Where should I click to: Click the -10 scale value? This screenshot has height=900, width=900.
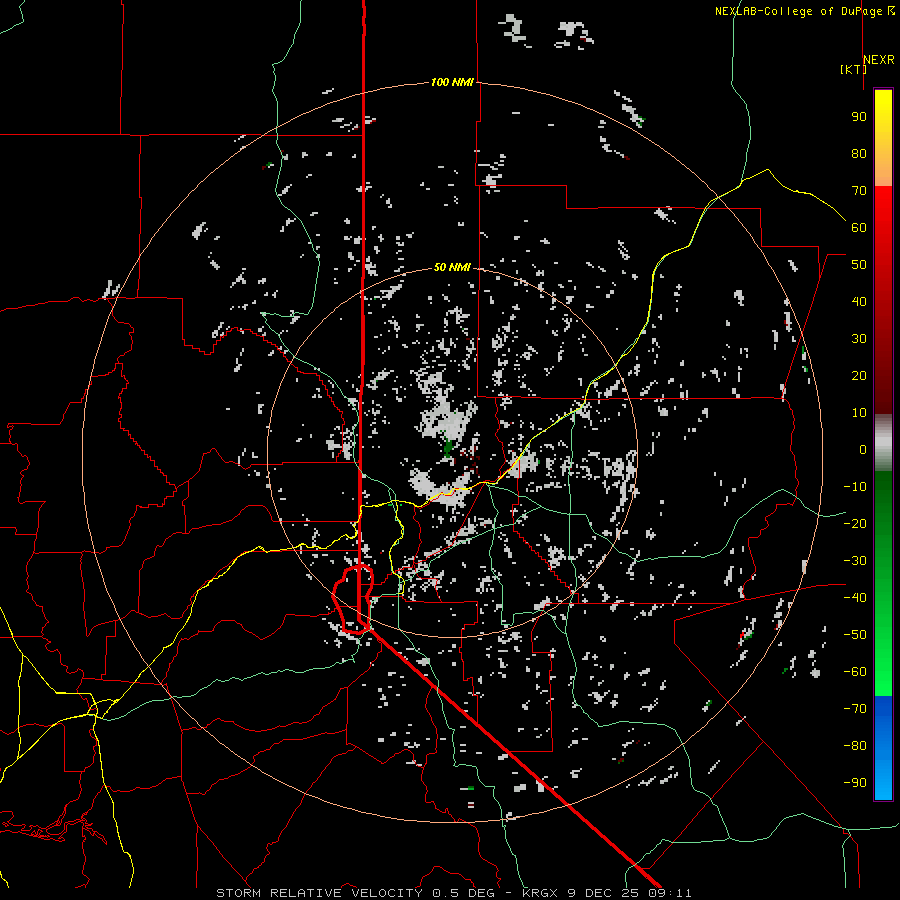pos(855,487)
